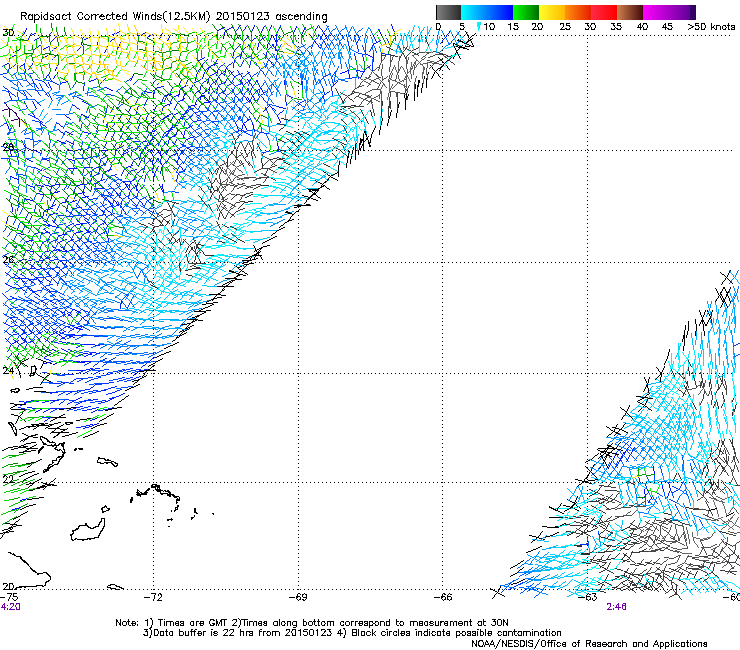Click the '35' legend scale label
The image size is (740, 650).
tap(616, 26)
